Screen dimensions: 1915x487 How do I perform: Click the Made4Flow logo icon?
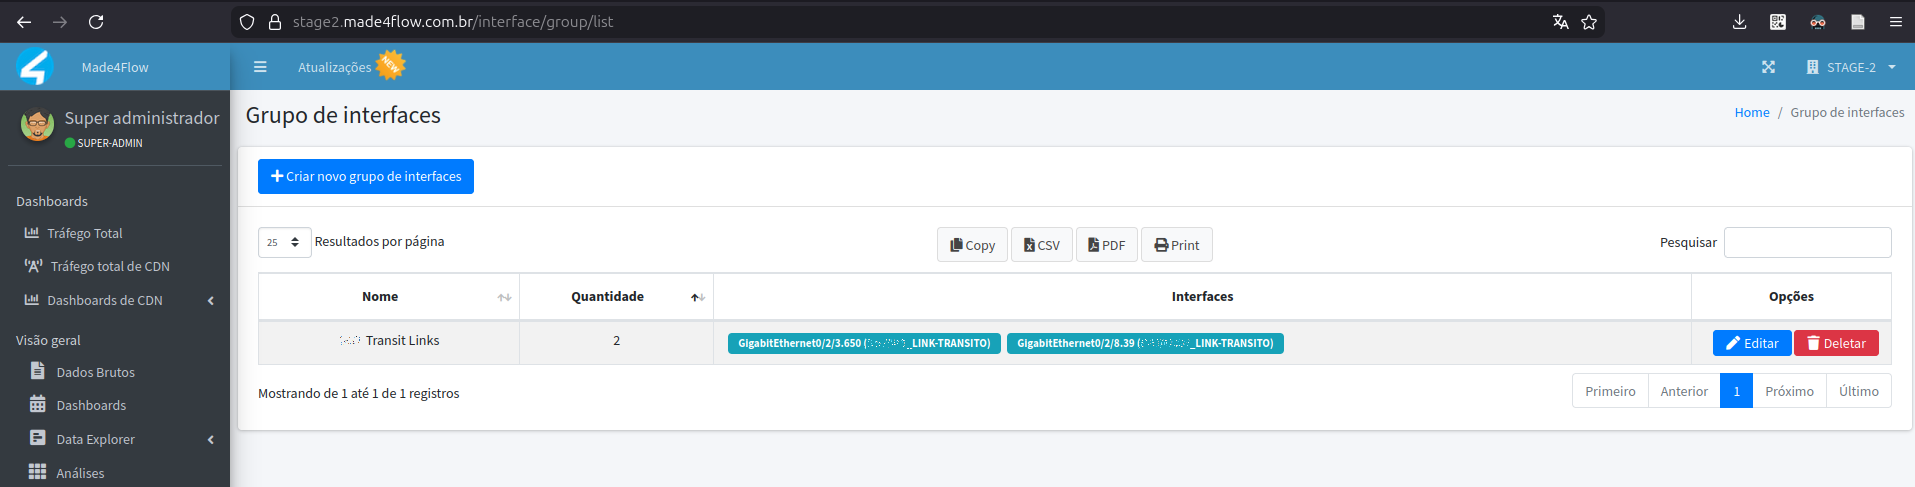point(35,67)
